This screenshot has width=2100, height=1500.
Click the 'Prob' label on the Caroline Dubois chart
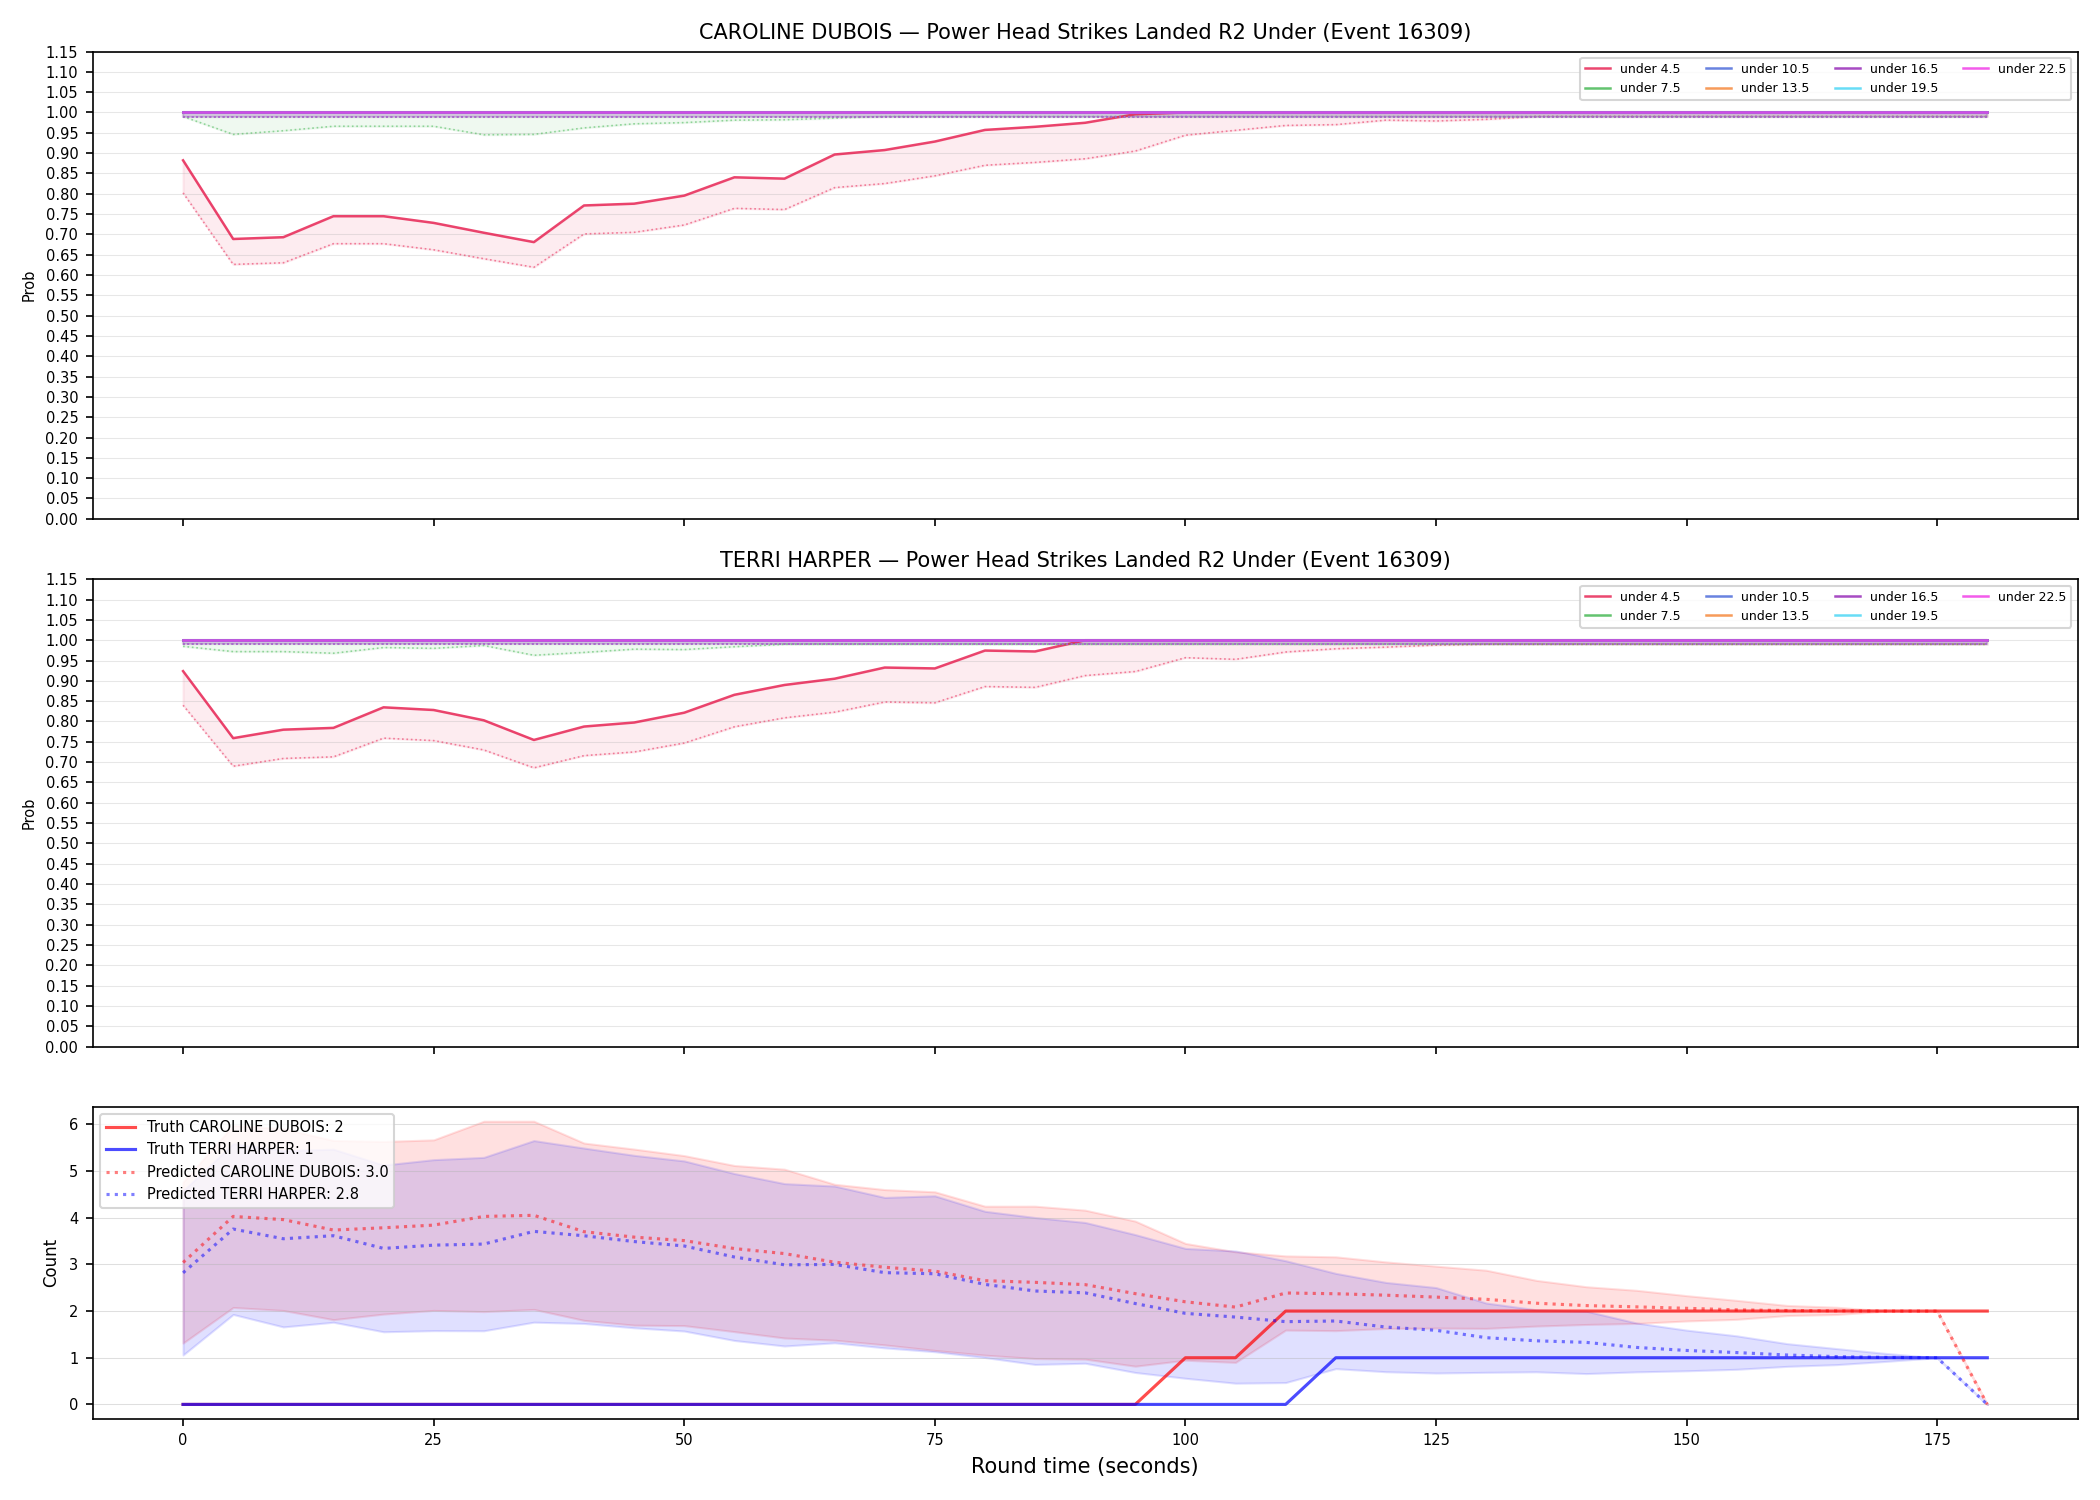pos(29,286)
